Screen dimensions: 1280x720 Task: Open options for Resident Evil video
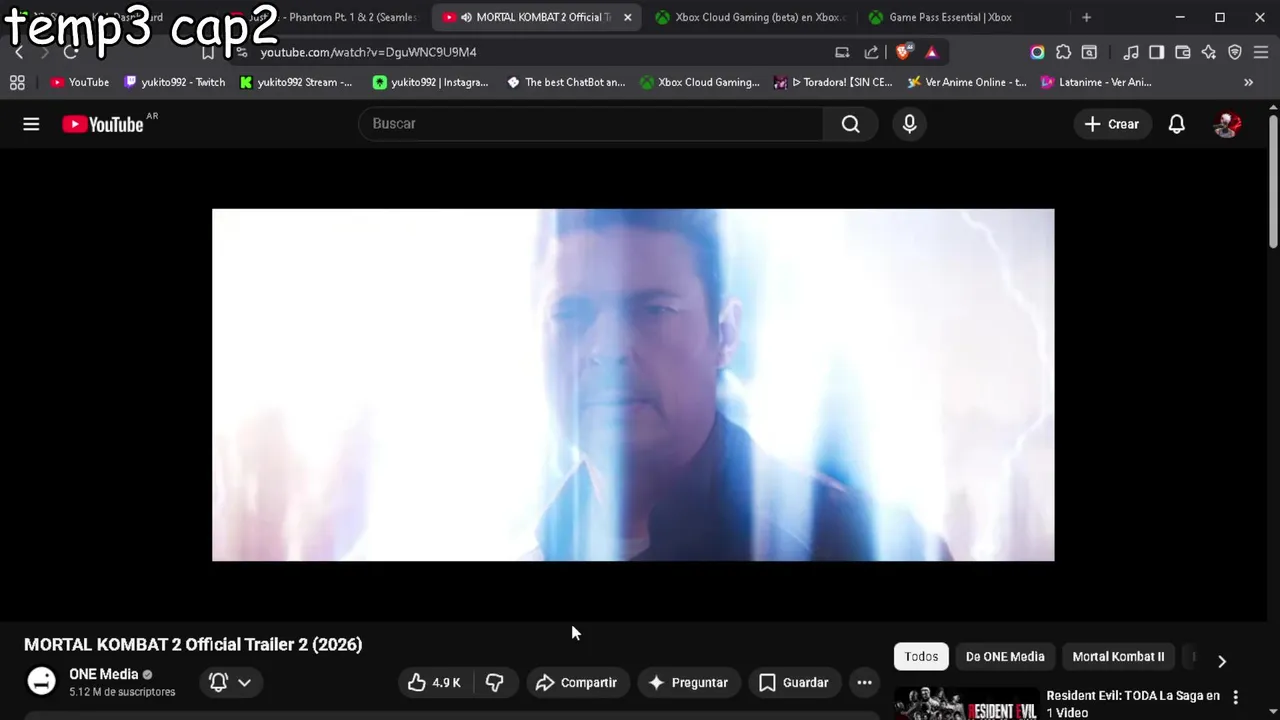pyautogui.click(x=1235, y=697)
